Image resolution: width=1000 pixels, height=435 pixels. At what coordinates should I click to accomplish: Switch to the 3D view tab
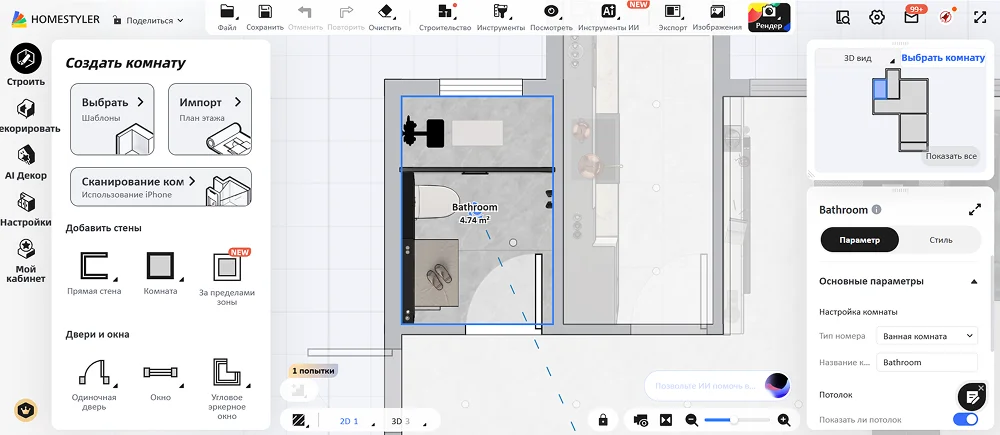click(399, 421)
